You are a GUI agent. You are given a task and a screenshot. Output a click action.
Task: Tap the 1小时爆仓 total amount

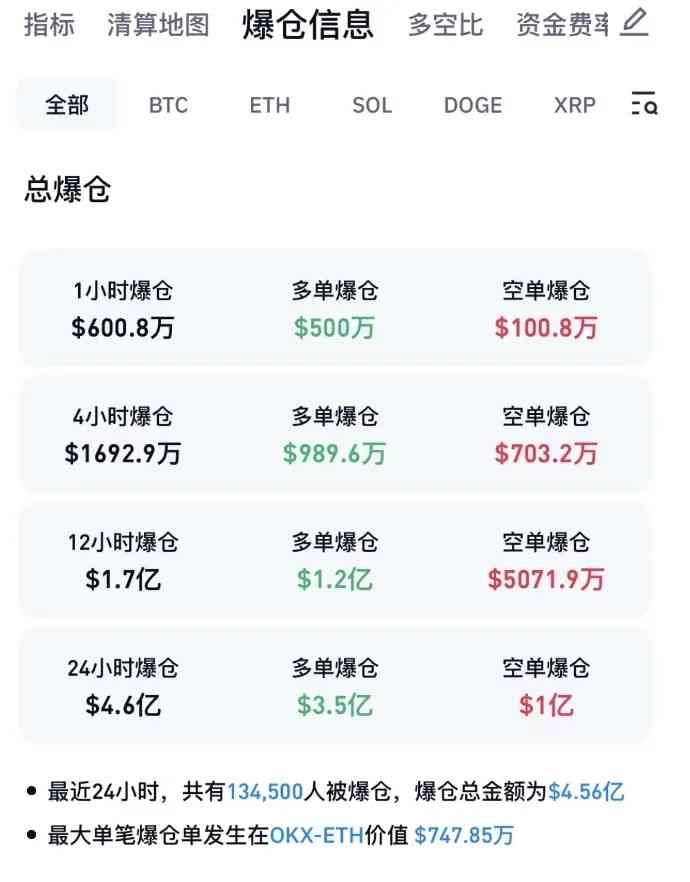pyautogui.click(x=123, y=328)
